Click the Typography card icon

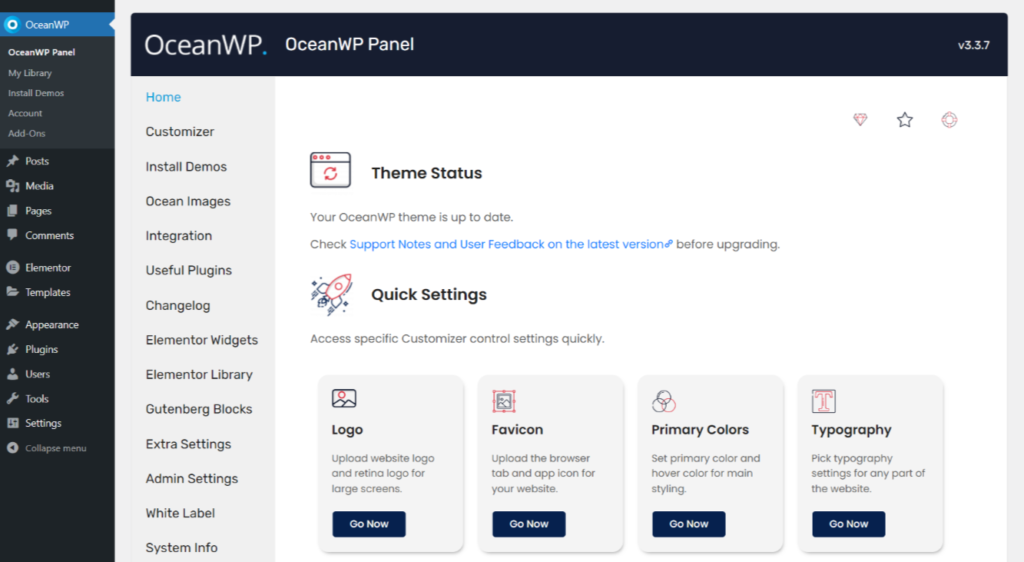click(x=824, y=401)
